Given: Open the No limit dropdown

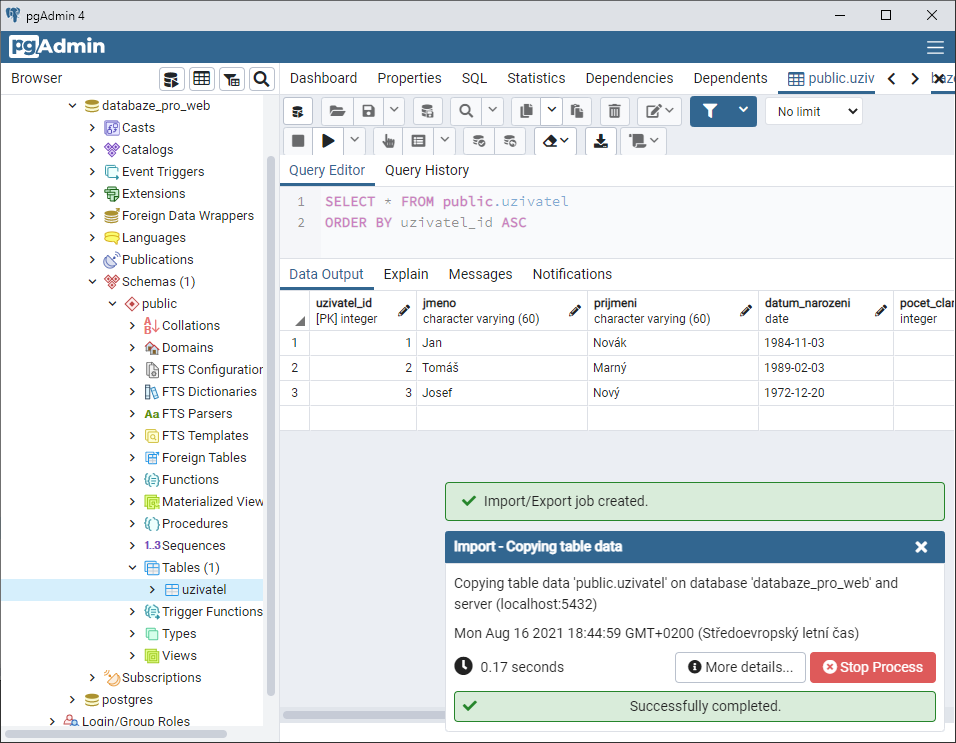Looking at the screenshot, I should pyautogui.click(x=813, y=111).
